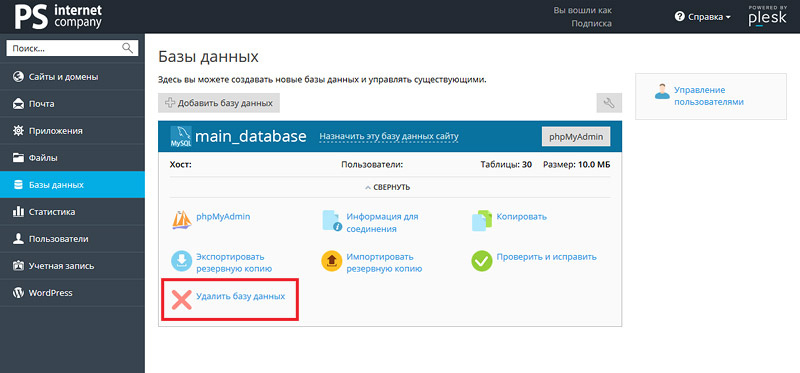
Task: Click the connection info document icon
Action: point(332,220)
